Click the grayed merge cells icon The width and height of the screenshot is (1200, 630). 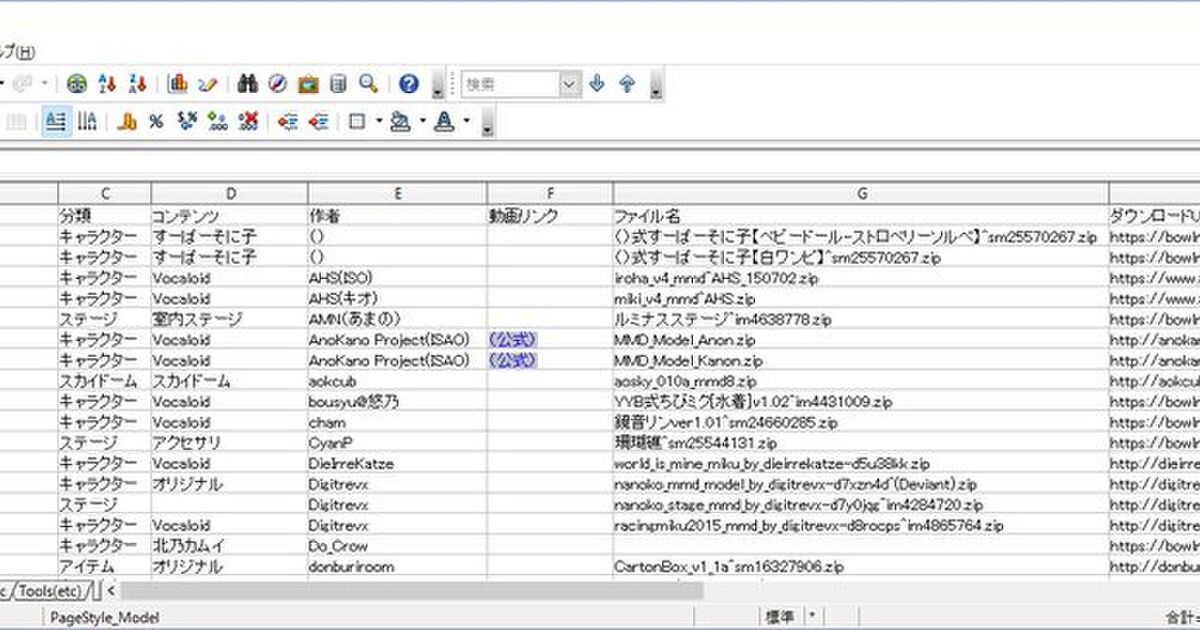pos(17,122)
